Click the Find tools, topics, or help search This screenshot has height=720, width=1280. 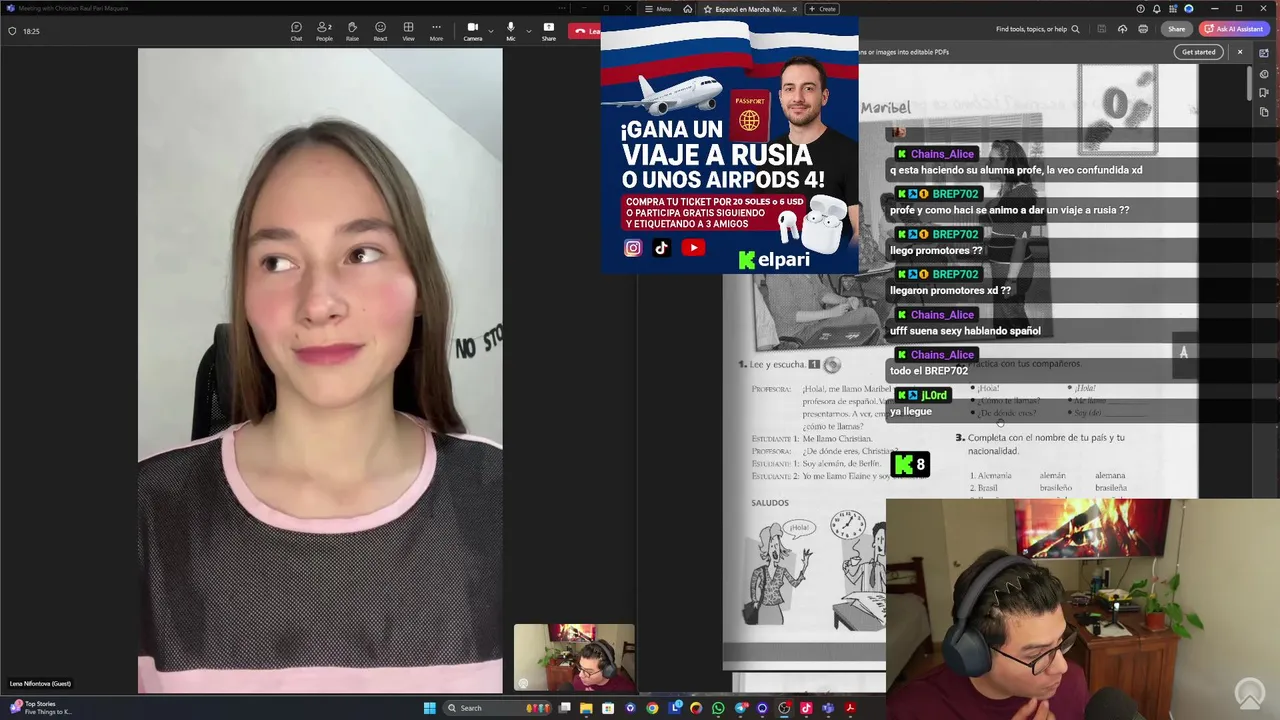click(x=1037, y=29)
